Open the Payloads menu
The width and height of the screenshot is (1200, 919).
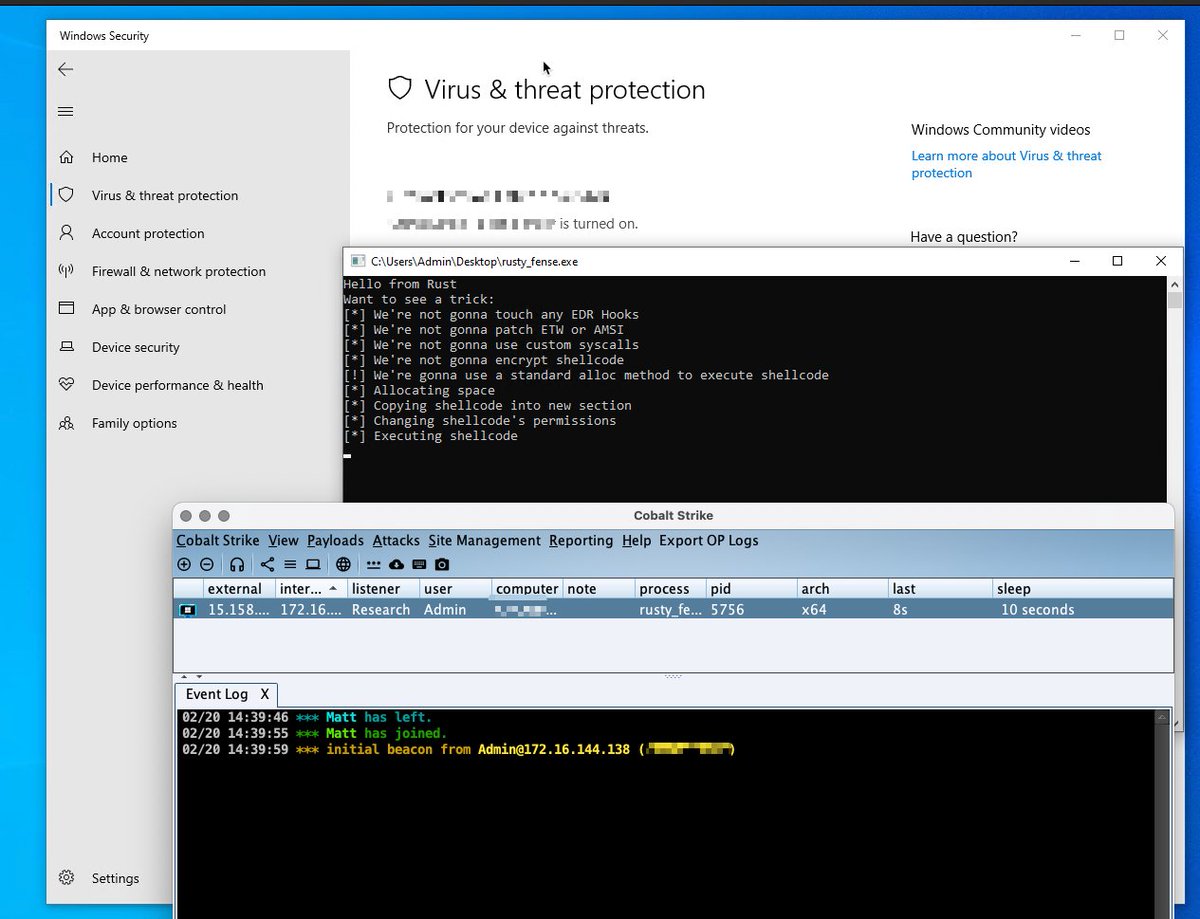point(335,540)
